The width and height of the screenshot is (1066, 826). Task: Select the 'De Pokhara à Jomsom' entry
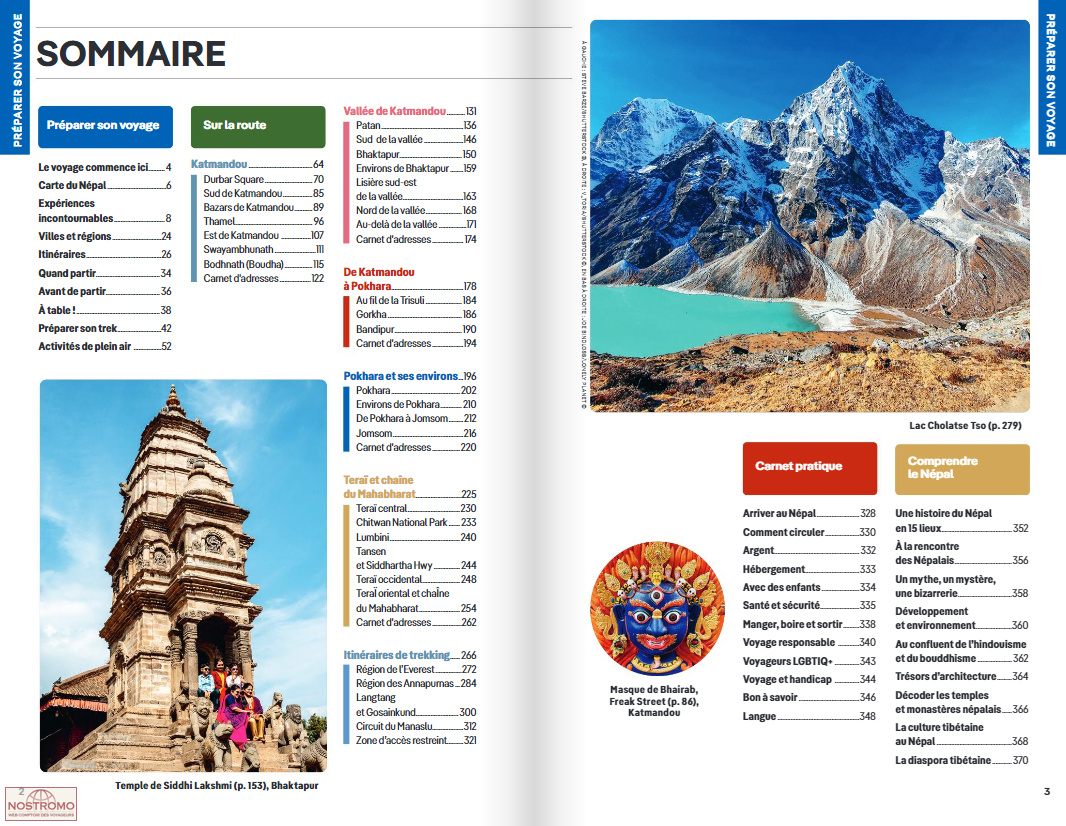(x=416, y=419)
